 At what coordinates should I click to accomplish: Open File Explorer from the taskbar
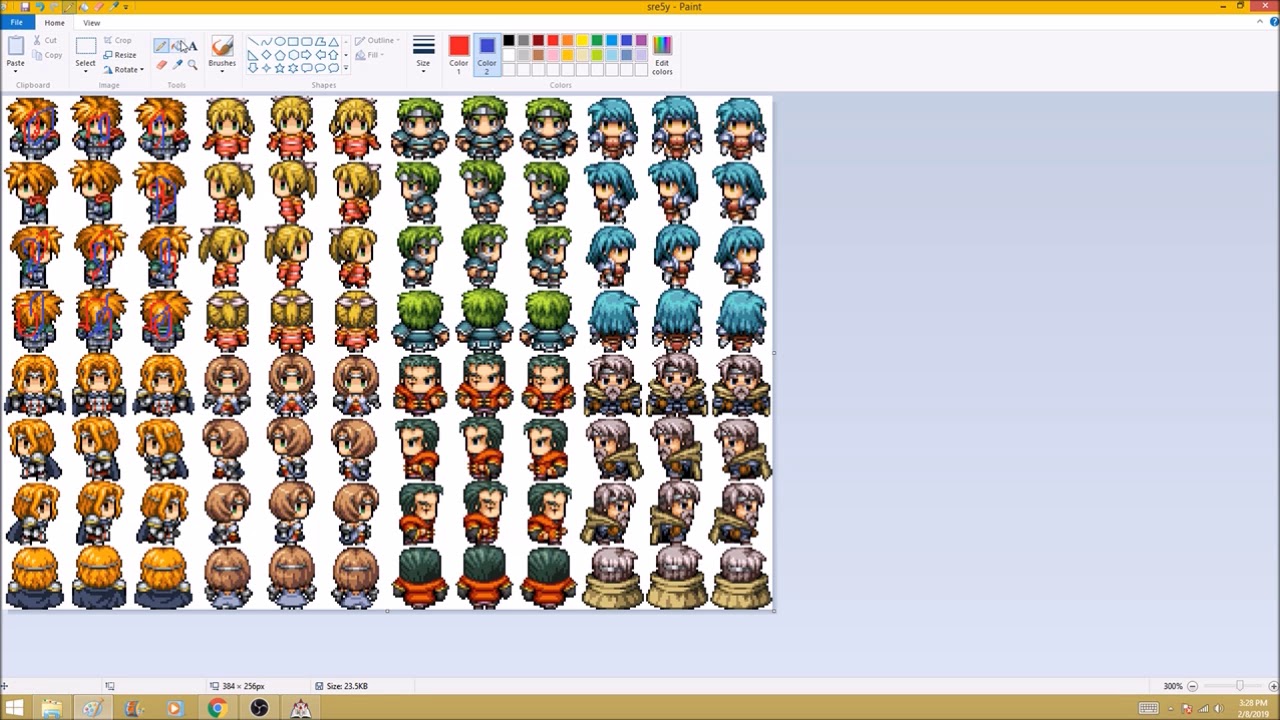pyautogui.click(x=52, y=708)
